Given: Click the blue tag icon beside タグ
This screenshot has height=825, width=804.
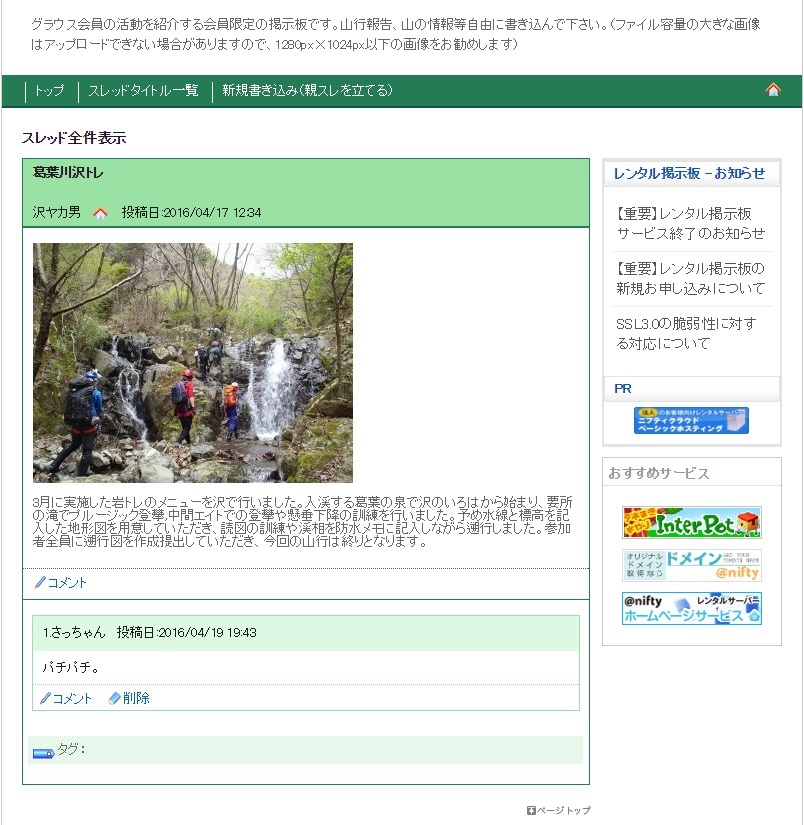Looking at the screenshot, I should tap(44, 753).
